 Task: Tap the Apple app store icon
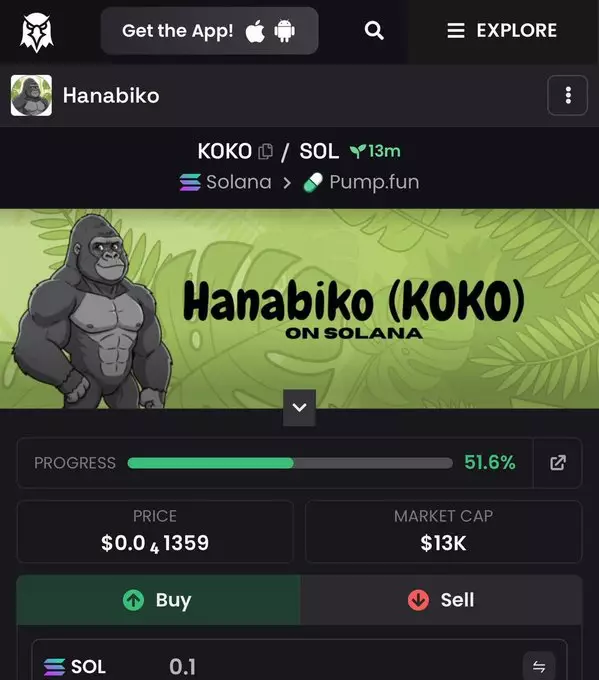[255, 31]
